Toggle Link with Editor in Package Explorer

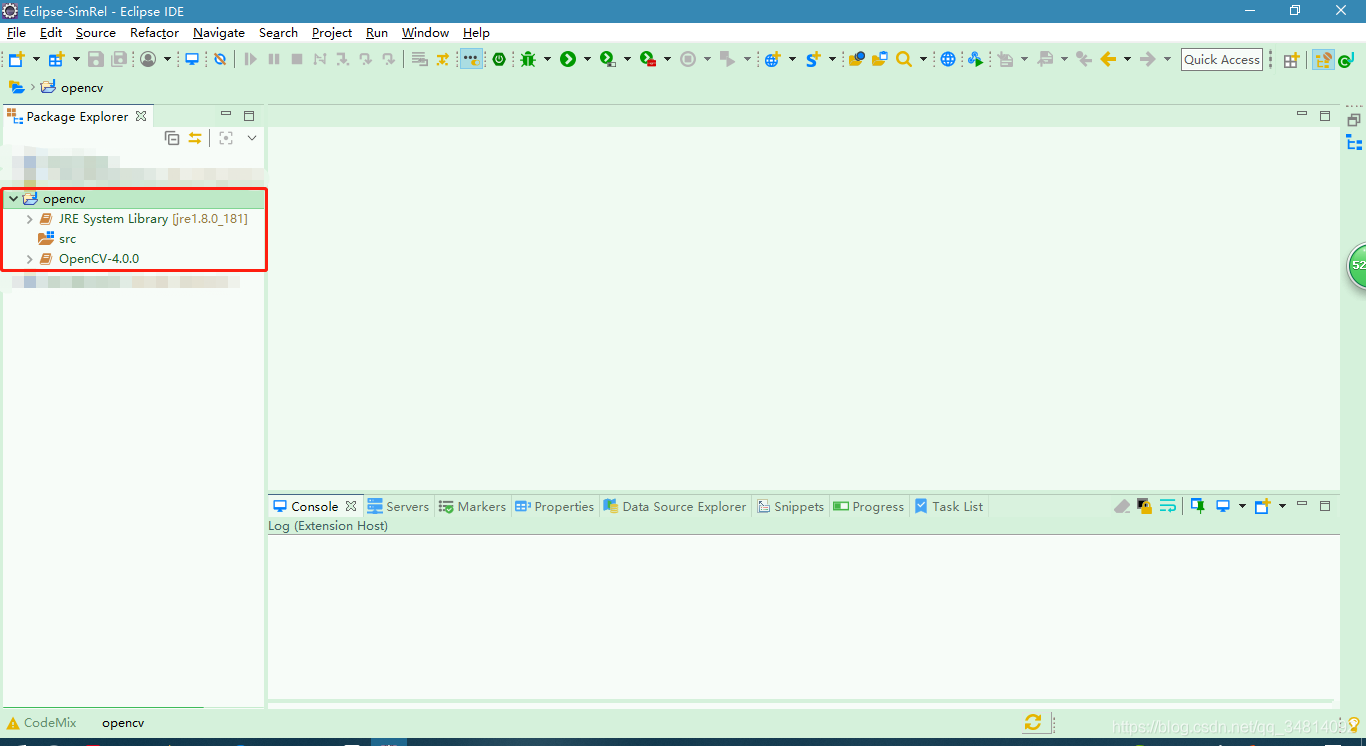196,138
